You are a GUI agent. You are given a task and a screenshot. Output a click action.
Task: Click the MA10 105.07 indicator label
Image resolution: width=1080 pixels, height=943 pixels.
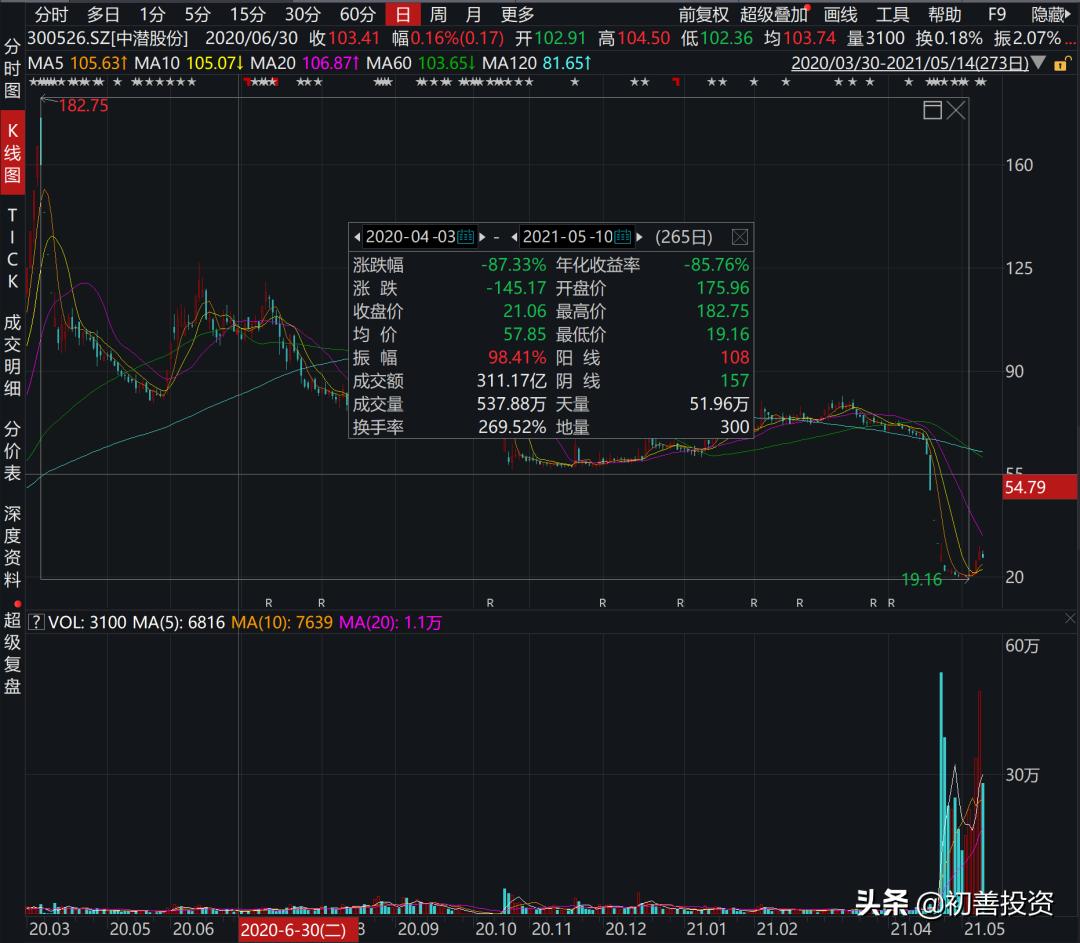189,63
